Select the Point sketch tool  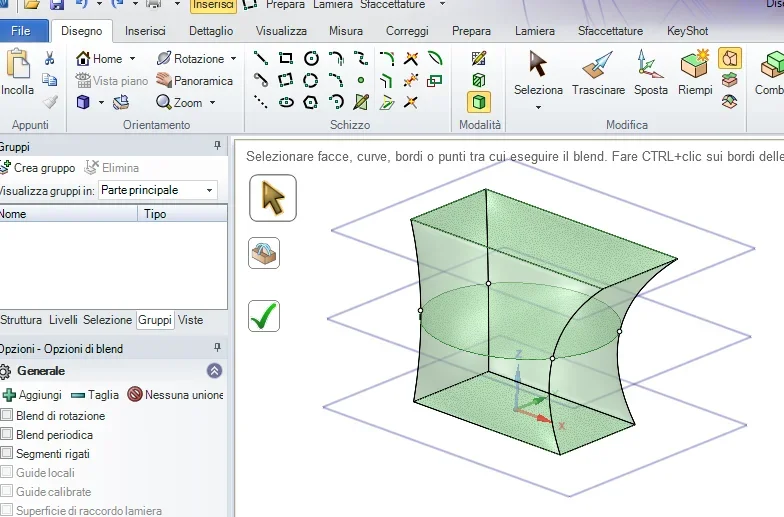coord(360,80)
